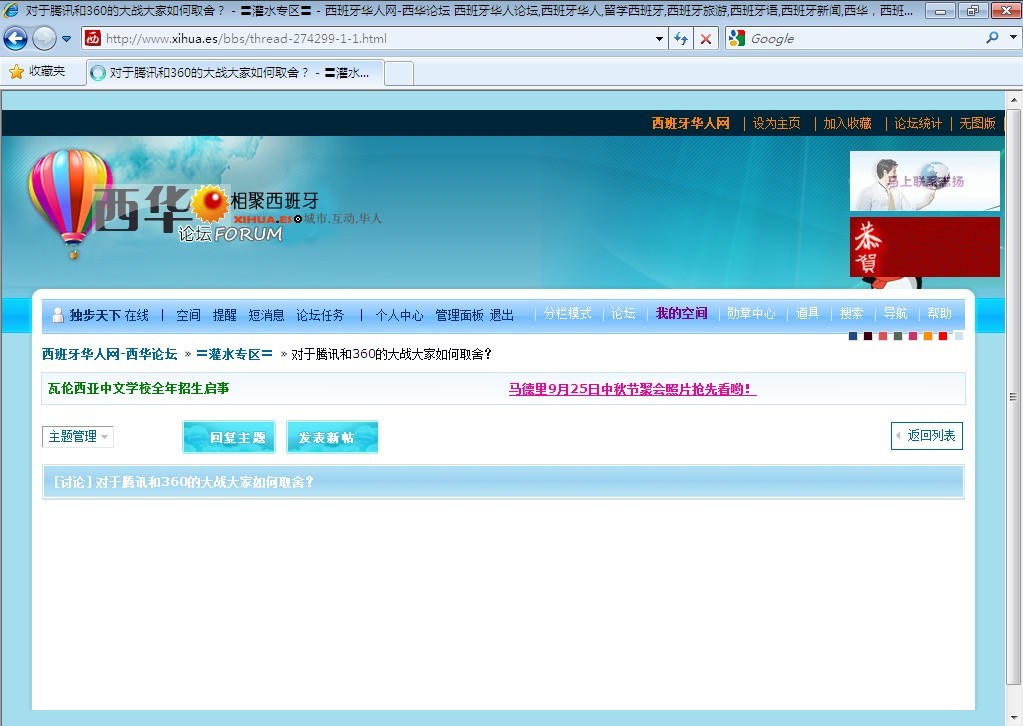Open the 马德里9月25日中秋节聚会 photo link

[x=631, y=388]
